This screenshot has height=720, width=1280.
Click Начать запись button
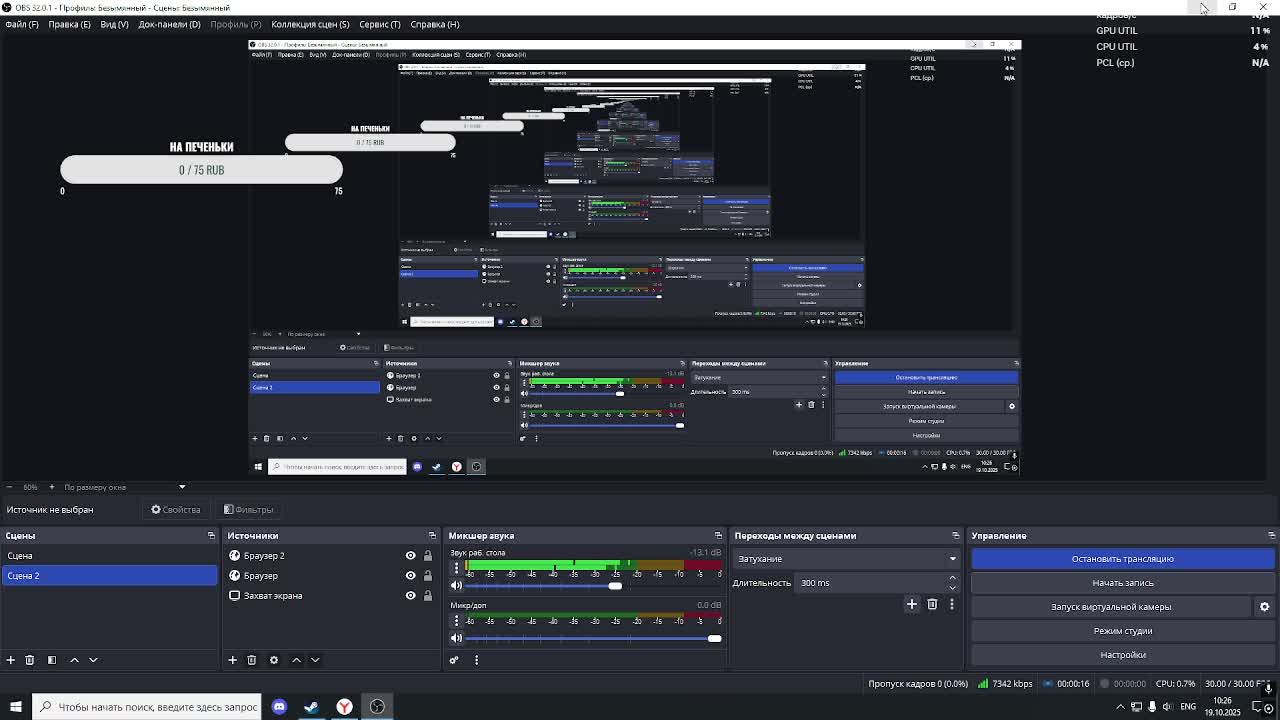pos(1123,583)
